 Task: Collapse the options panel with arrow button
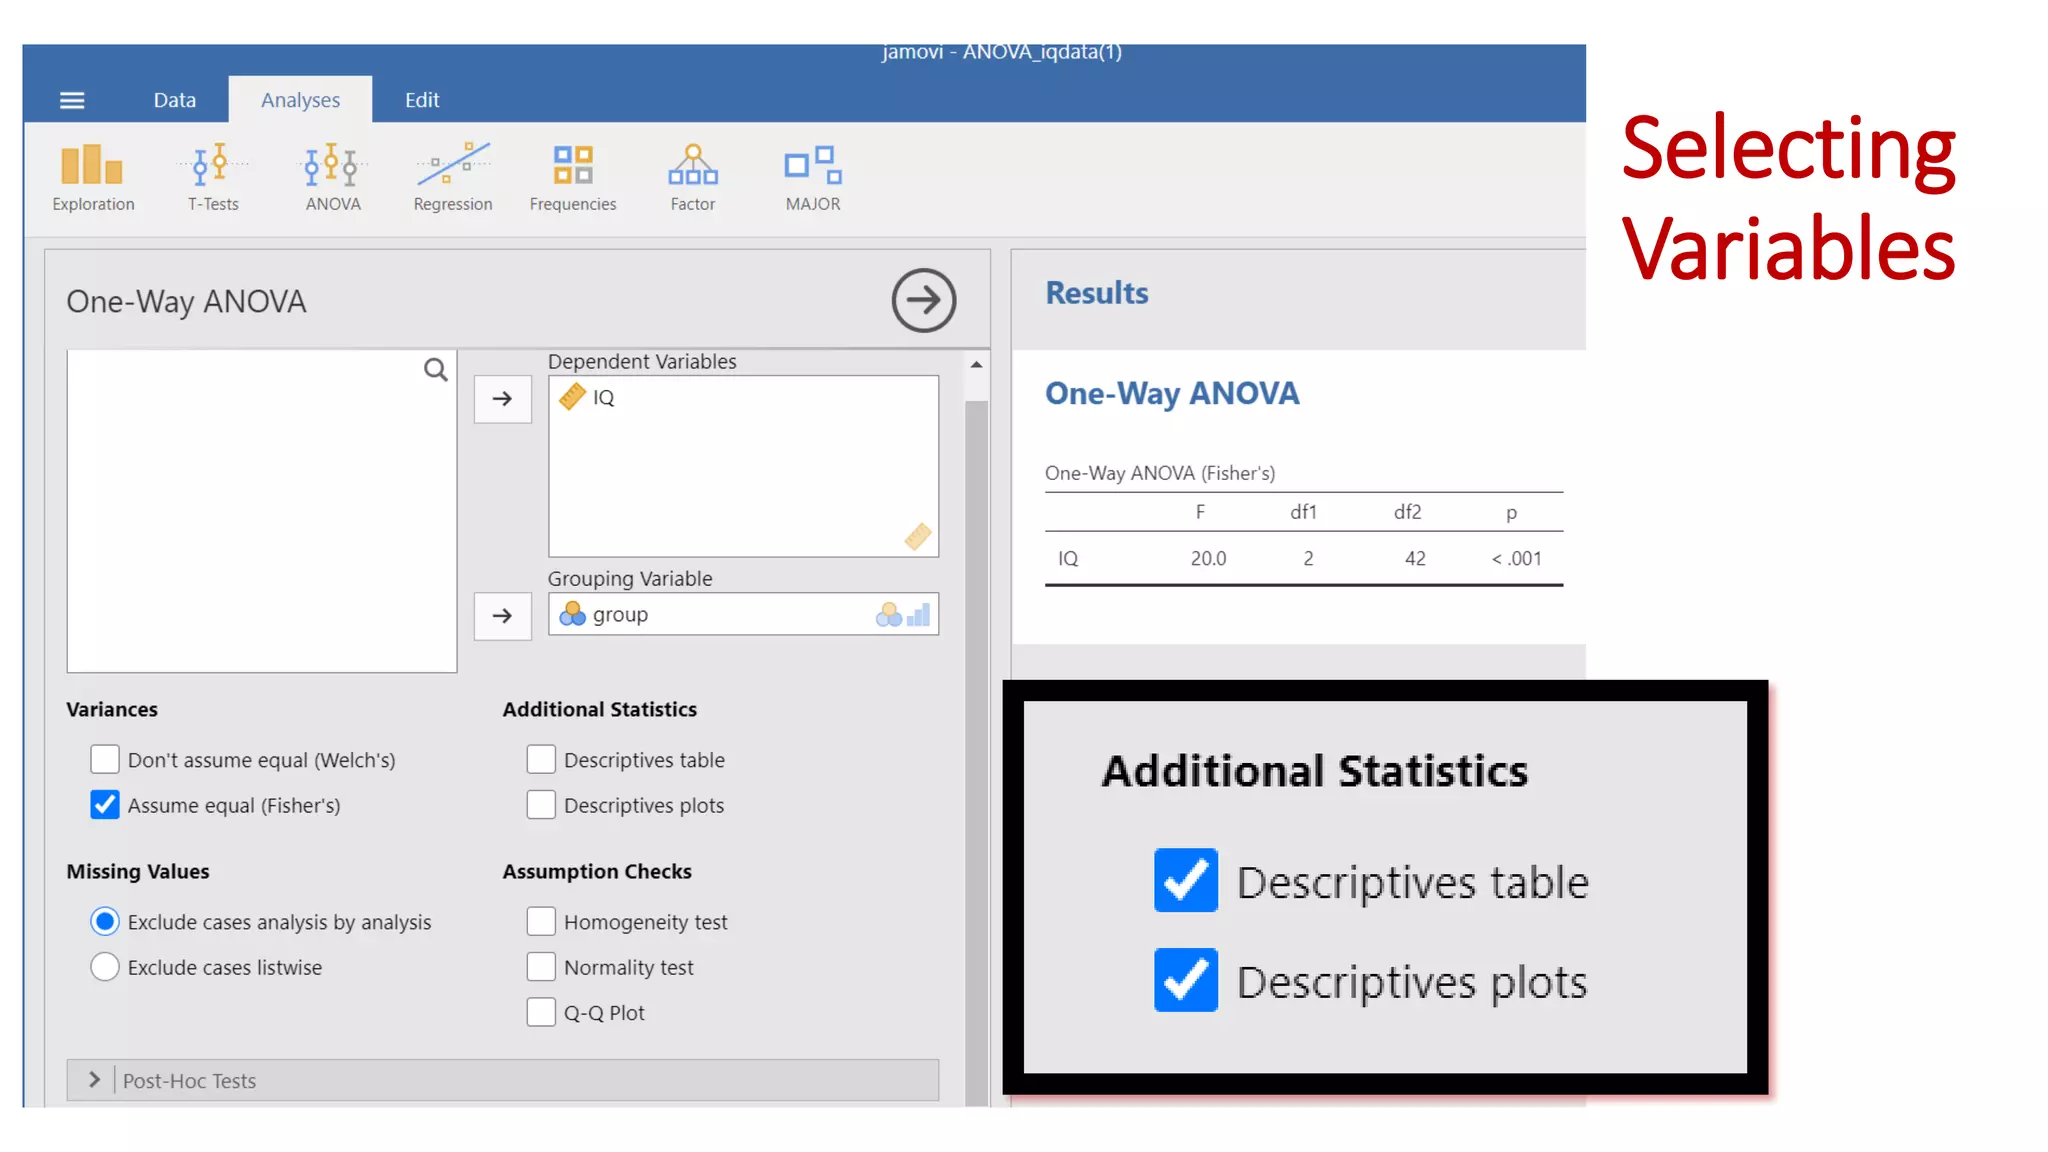tap(923, 300)
